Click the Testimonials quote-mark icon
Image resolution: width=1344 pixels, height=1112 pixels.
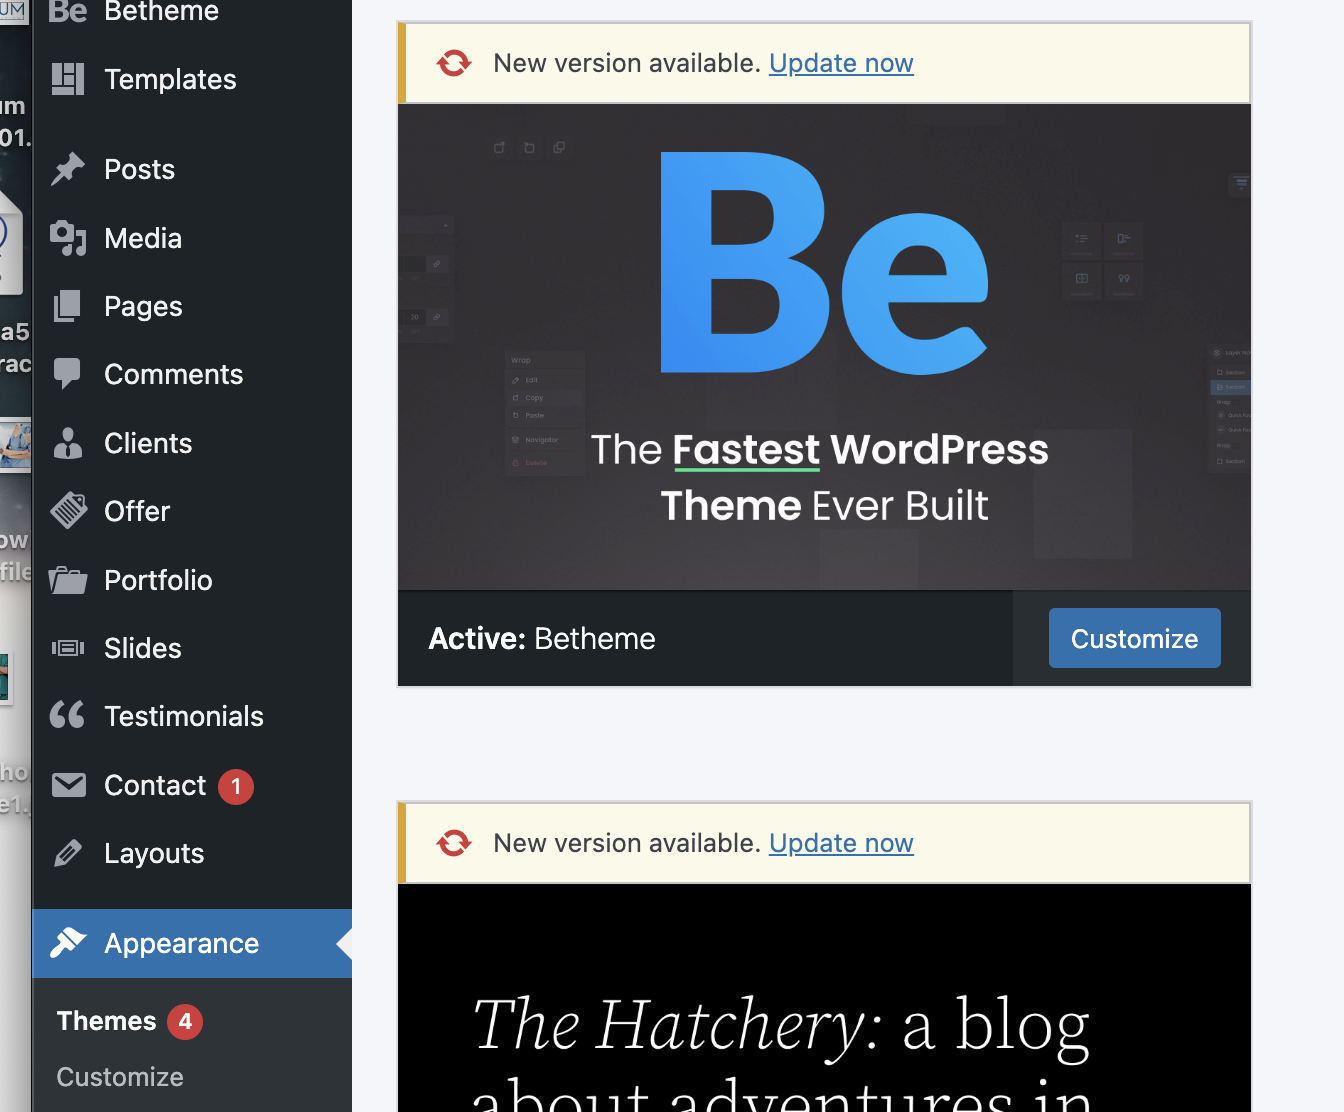[68, 715]
